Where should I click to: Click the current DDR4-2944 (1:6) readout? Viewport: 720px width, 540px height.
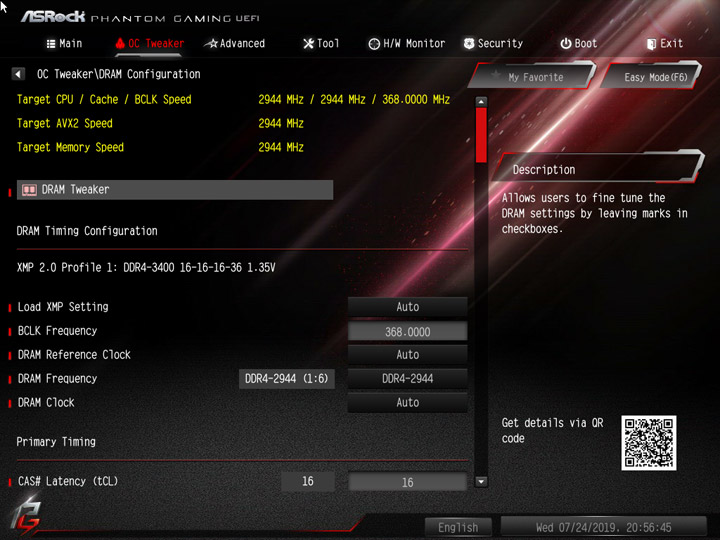click(287, 378)
